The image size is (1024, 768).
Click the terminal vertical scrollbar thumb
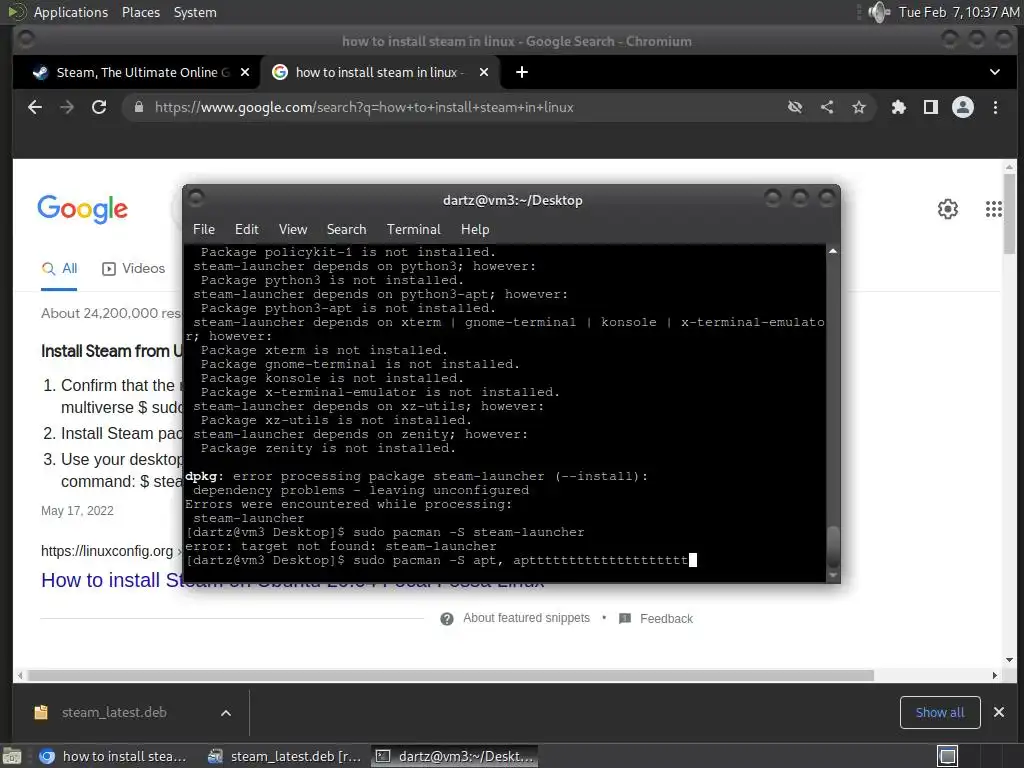(x=833, y=546)
